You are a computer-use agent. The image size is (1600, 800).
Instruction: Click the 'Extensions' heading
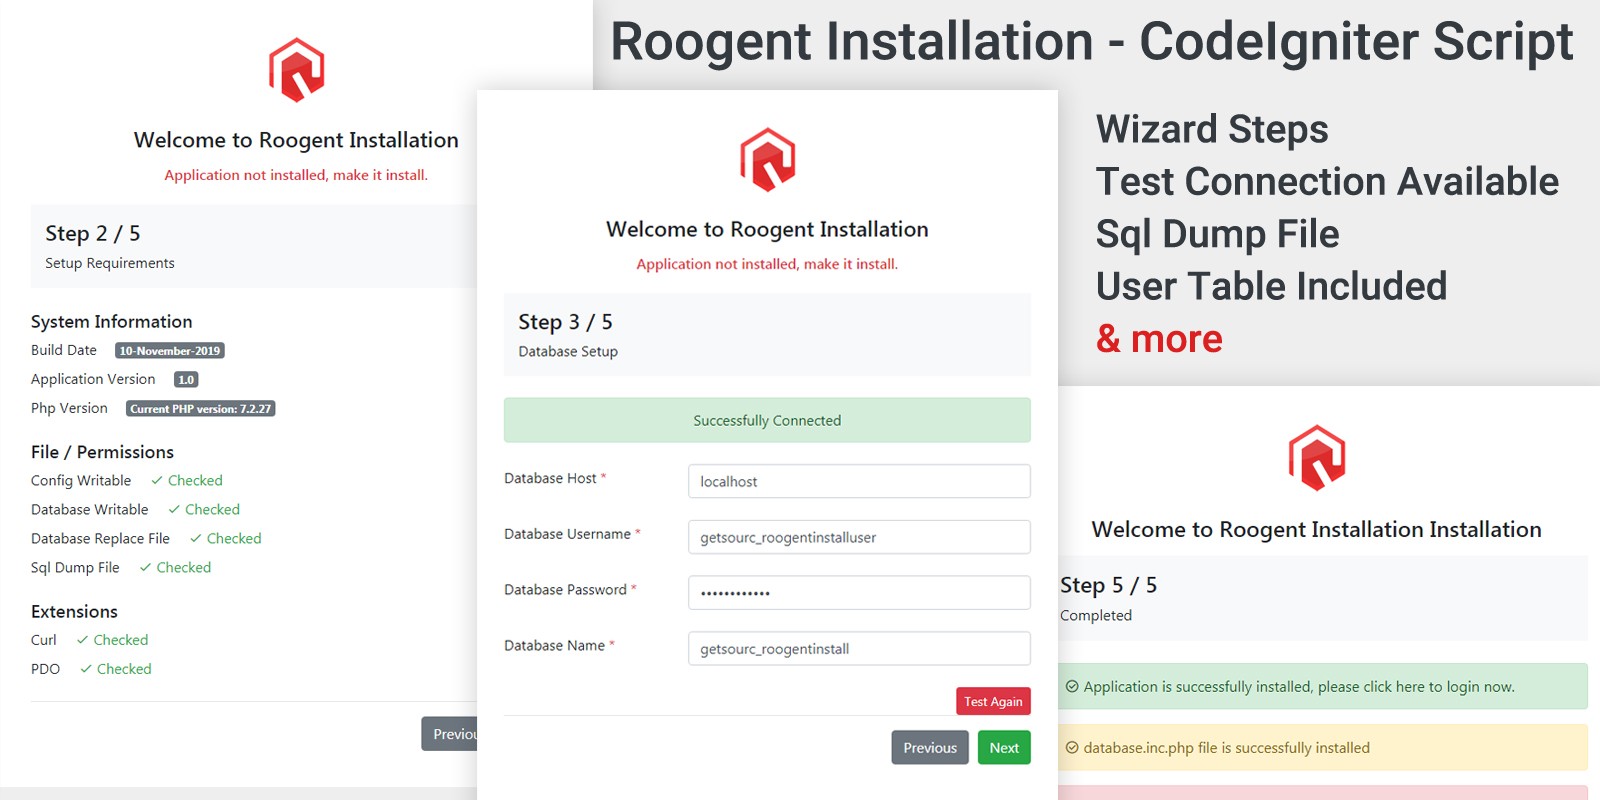click(74, 611)
